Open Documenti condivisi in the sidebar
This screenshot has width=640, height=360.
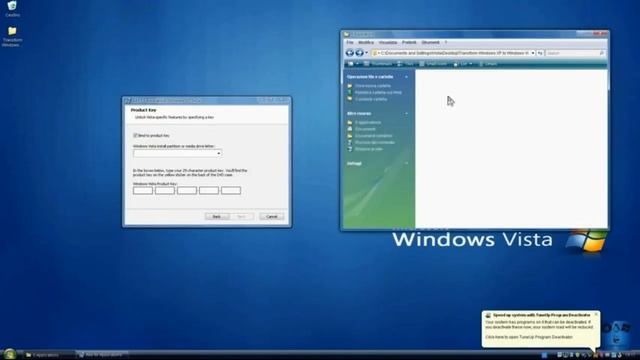373,136
